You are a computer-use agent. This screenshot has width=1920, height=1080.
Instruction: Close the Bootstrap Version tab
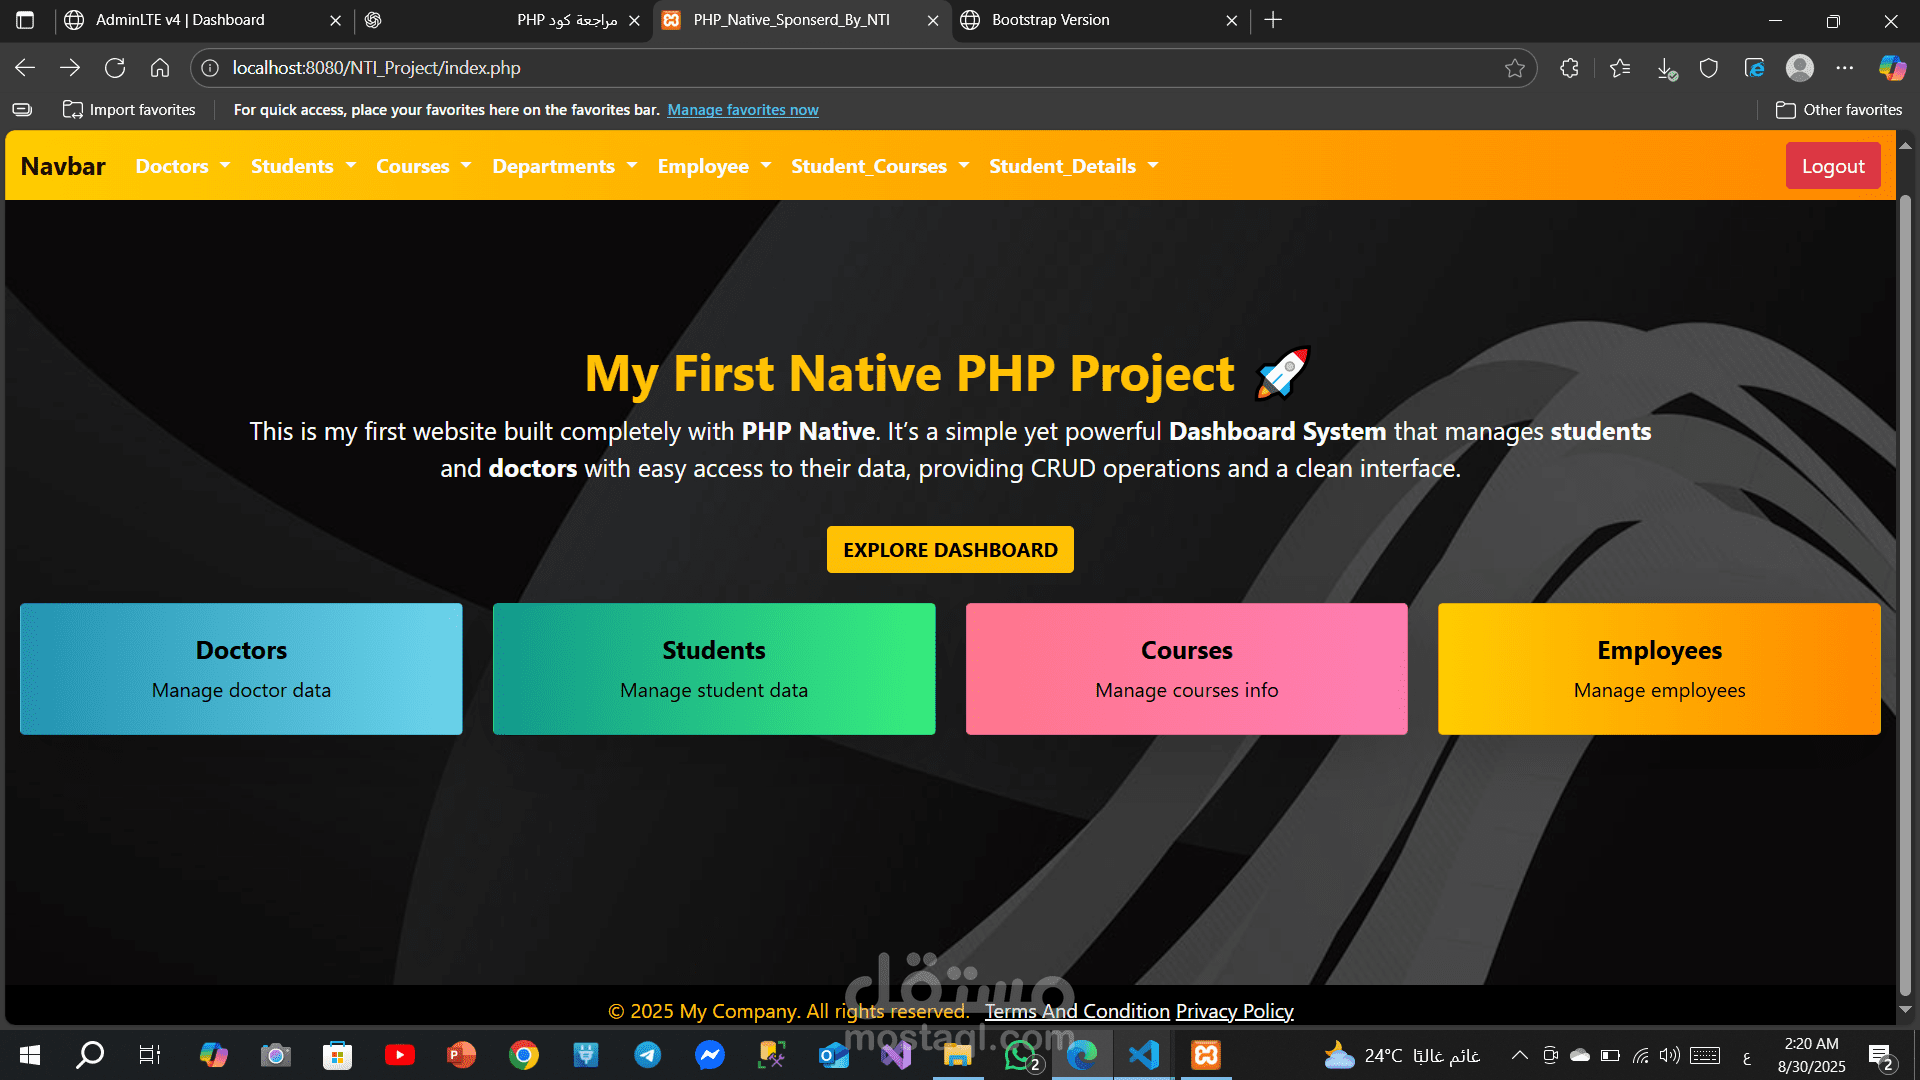[1231, 20]
